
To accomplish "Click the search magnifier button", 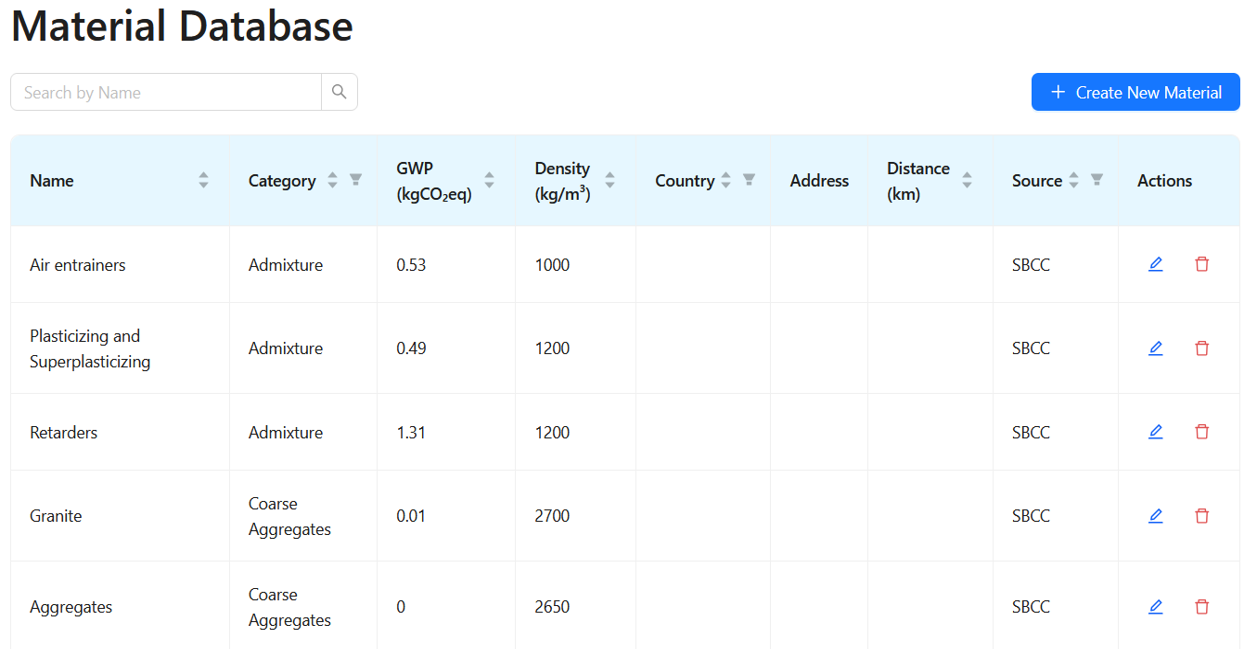I will click(x=339, y=92).
